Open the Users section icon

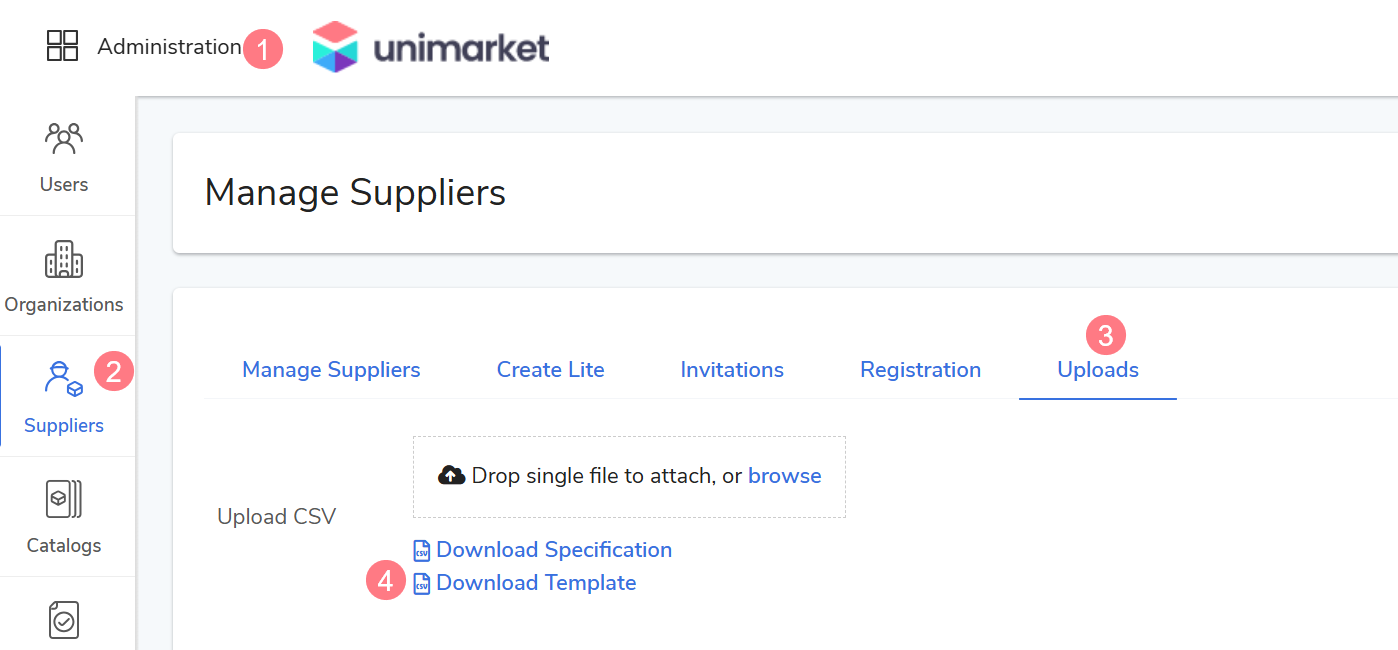coord(64,138)
